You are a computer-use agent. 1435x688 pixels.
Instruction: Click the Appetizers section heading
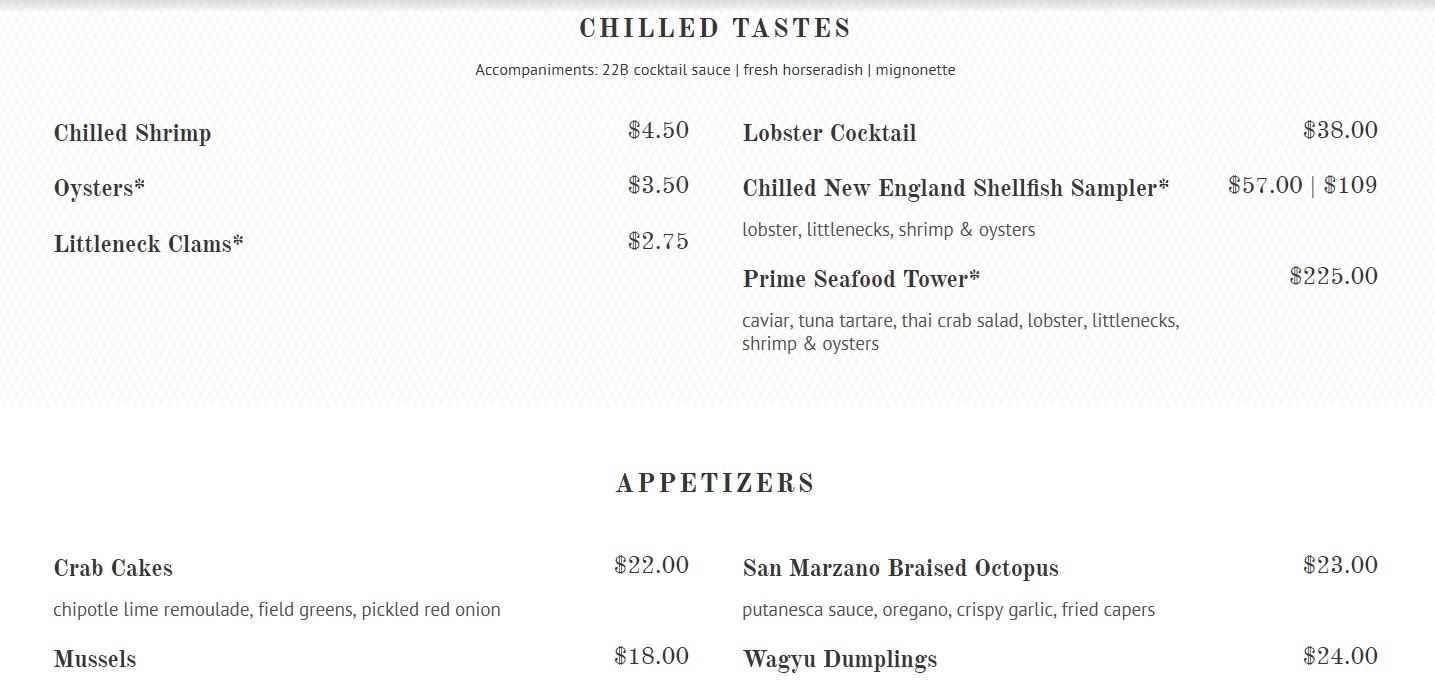[x=715, y=484]
